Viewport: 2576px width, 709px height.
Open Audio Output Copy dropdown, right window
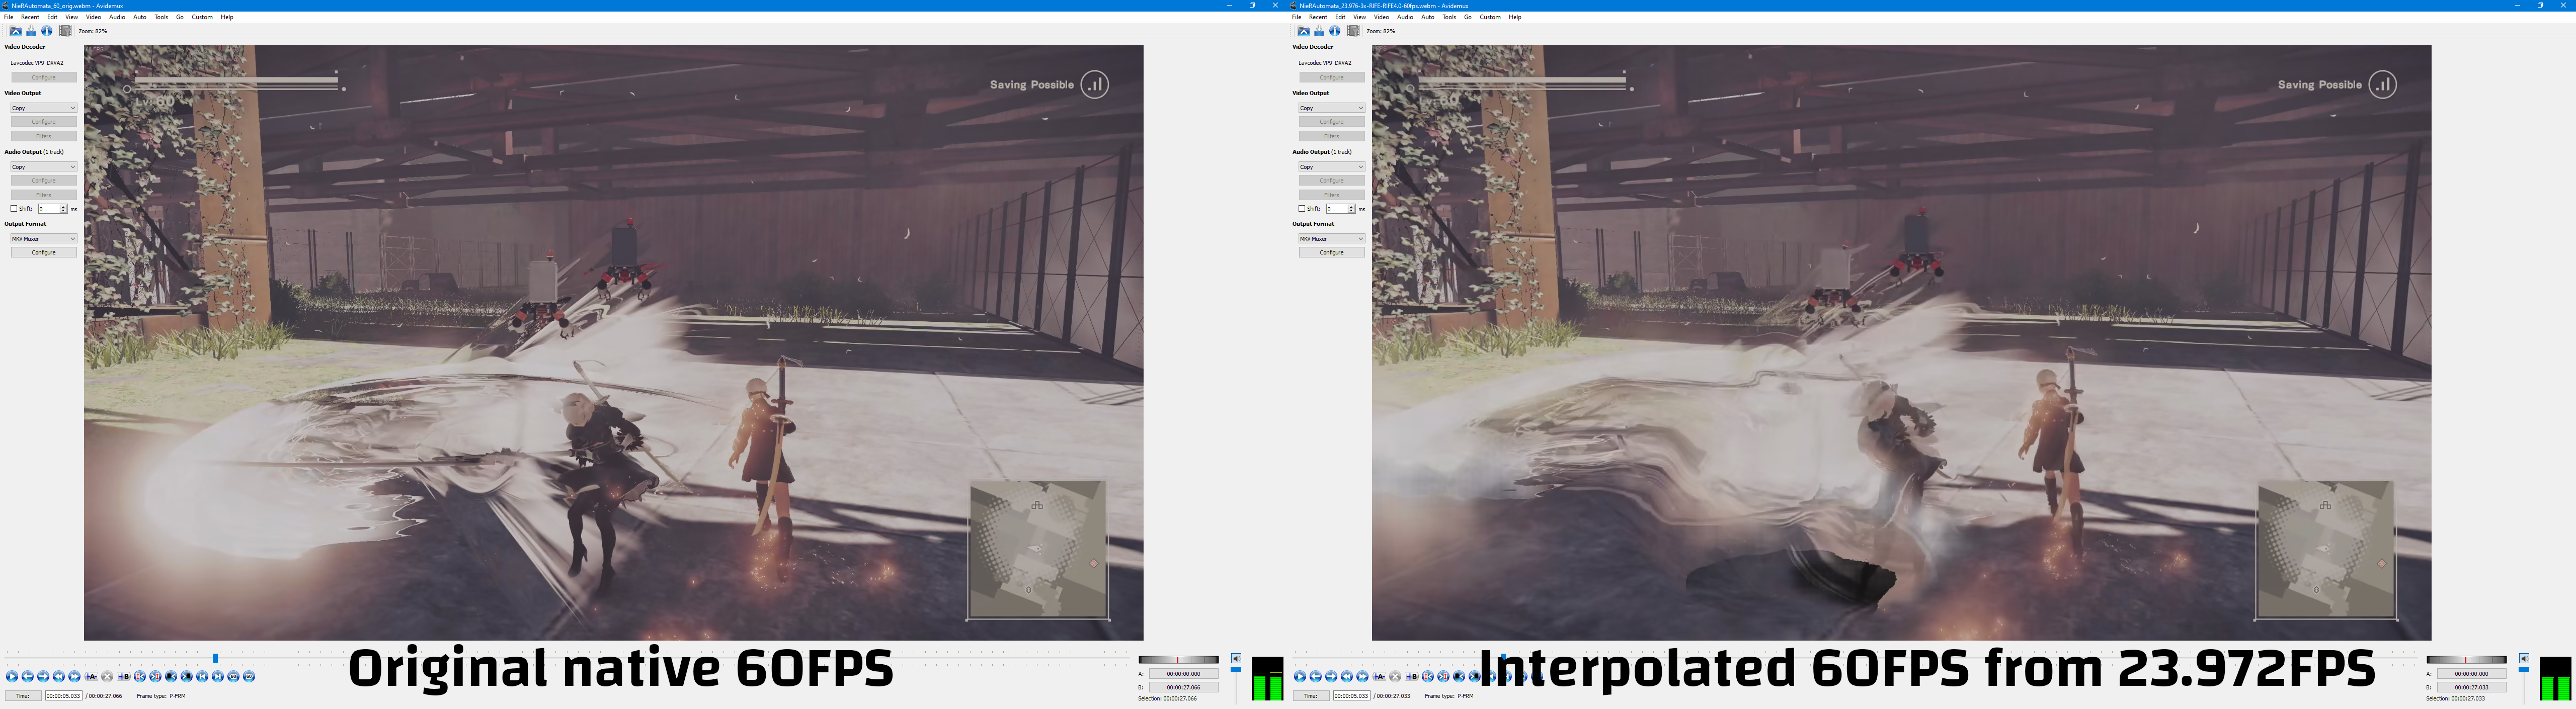coord(1332,167)
